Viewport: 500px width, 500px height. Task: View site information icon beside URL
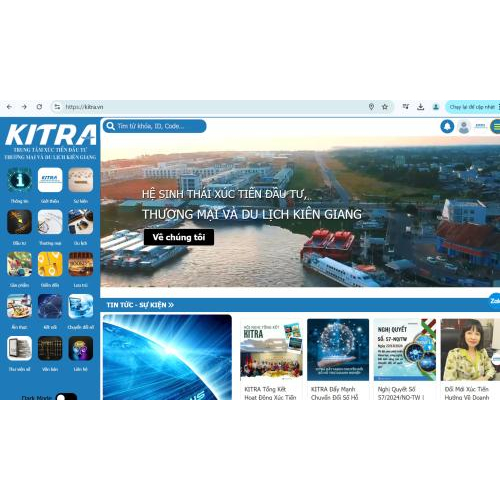click(57, 107)
